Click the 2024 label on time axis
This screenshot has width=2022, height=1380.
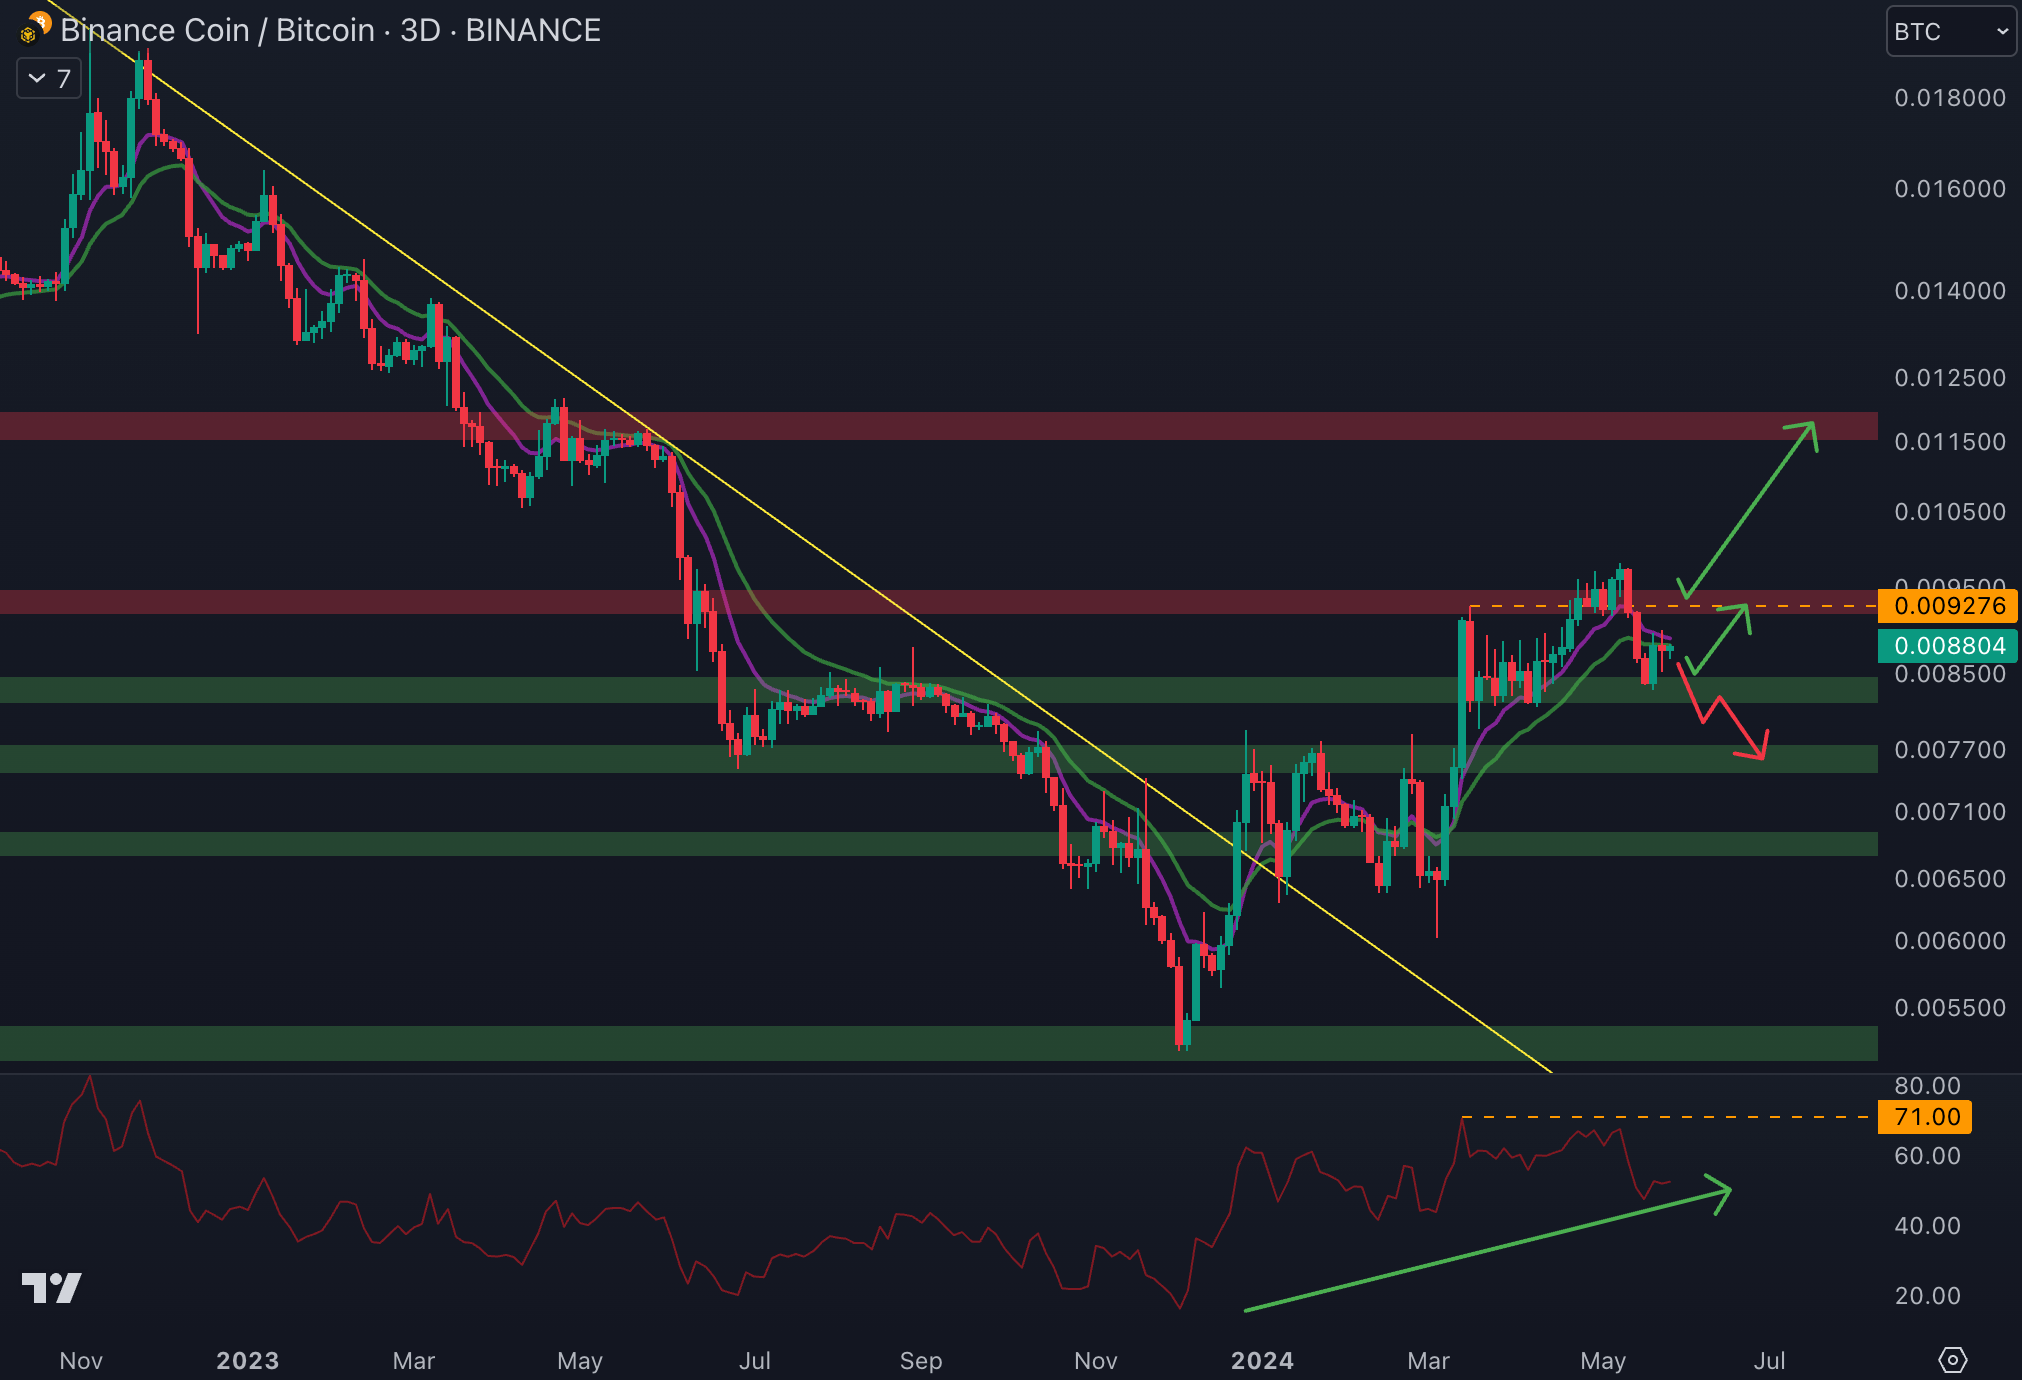click(x=1262, y=1360)
